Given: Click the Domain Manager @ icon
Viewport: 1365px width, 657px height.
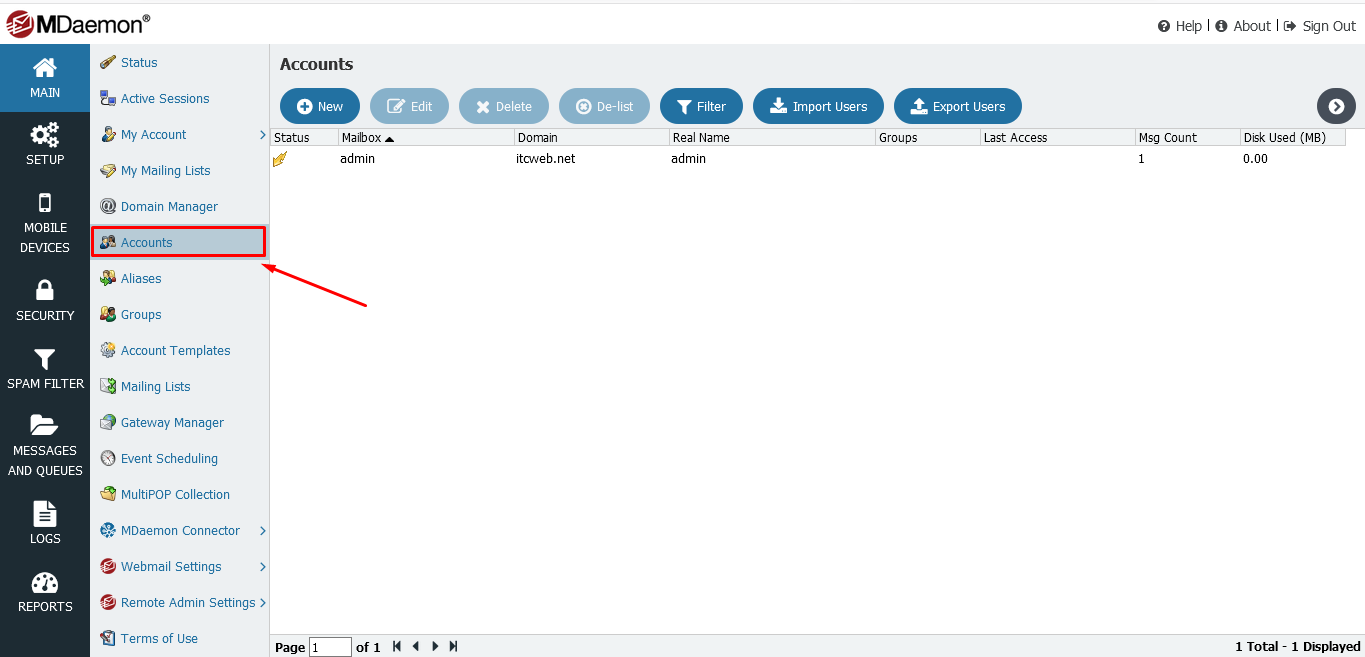Looking at the screenshot, I should point(108,206).
